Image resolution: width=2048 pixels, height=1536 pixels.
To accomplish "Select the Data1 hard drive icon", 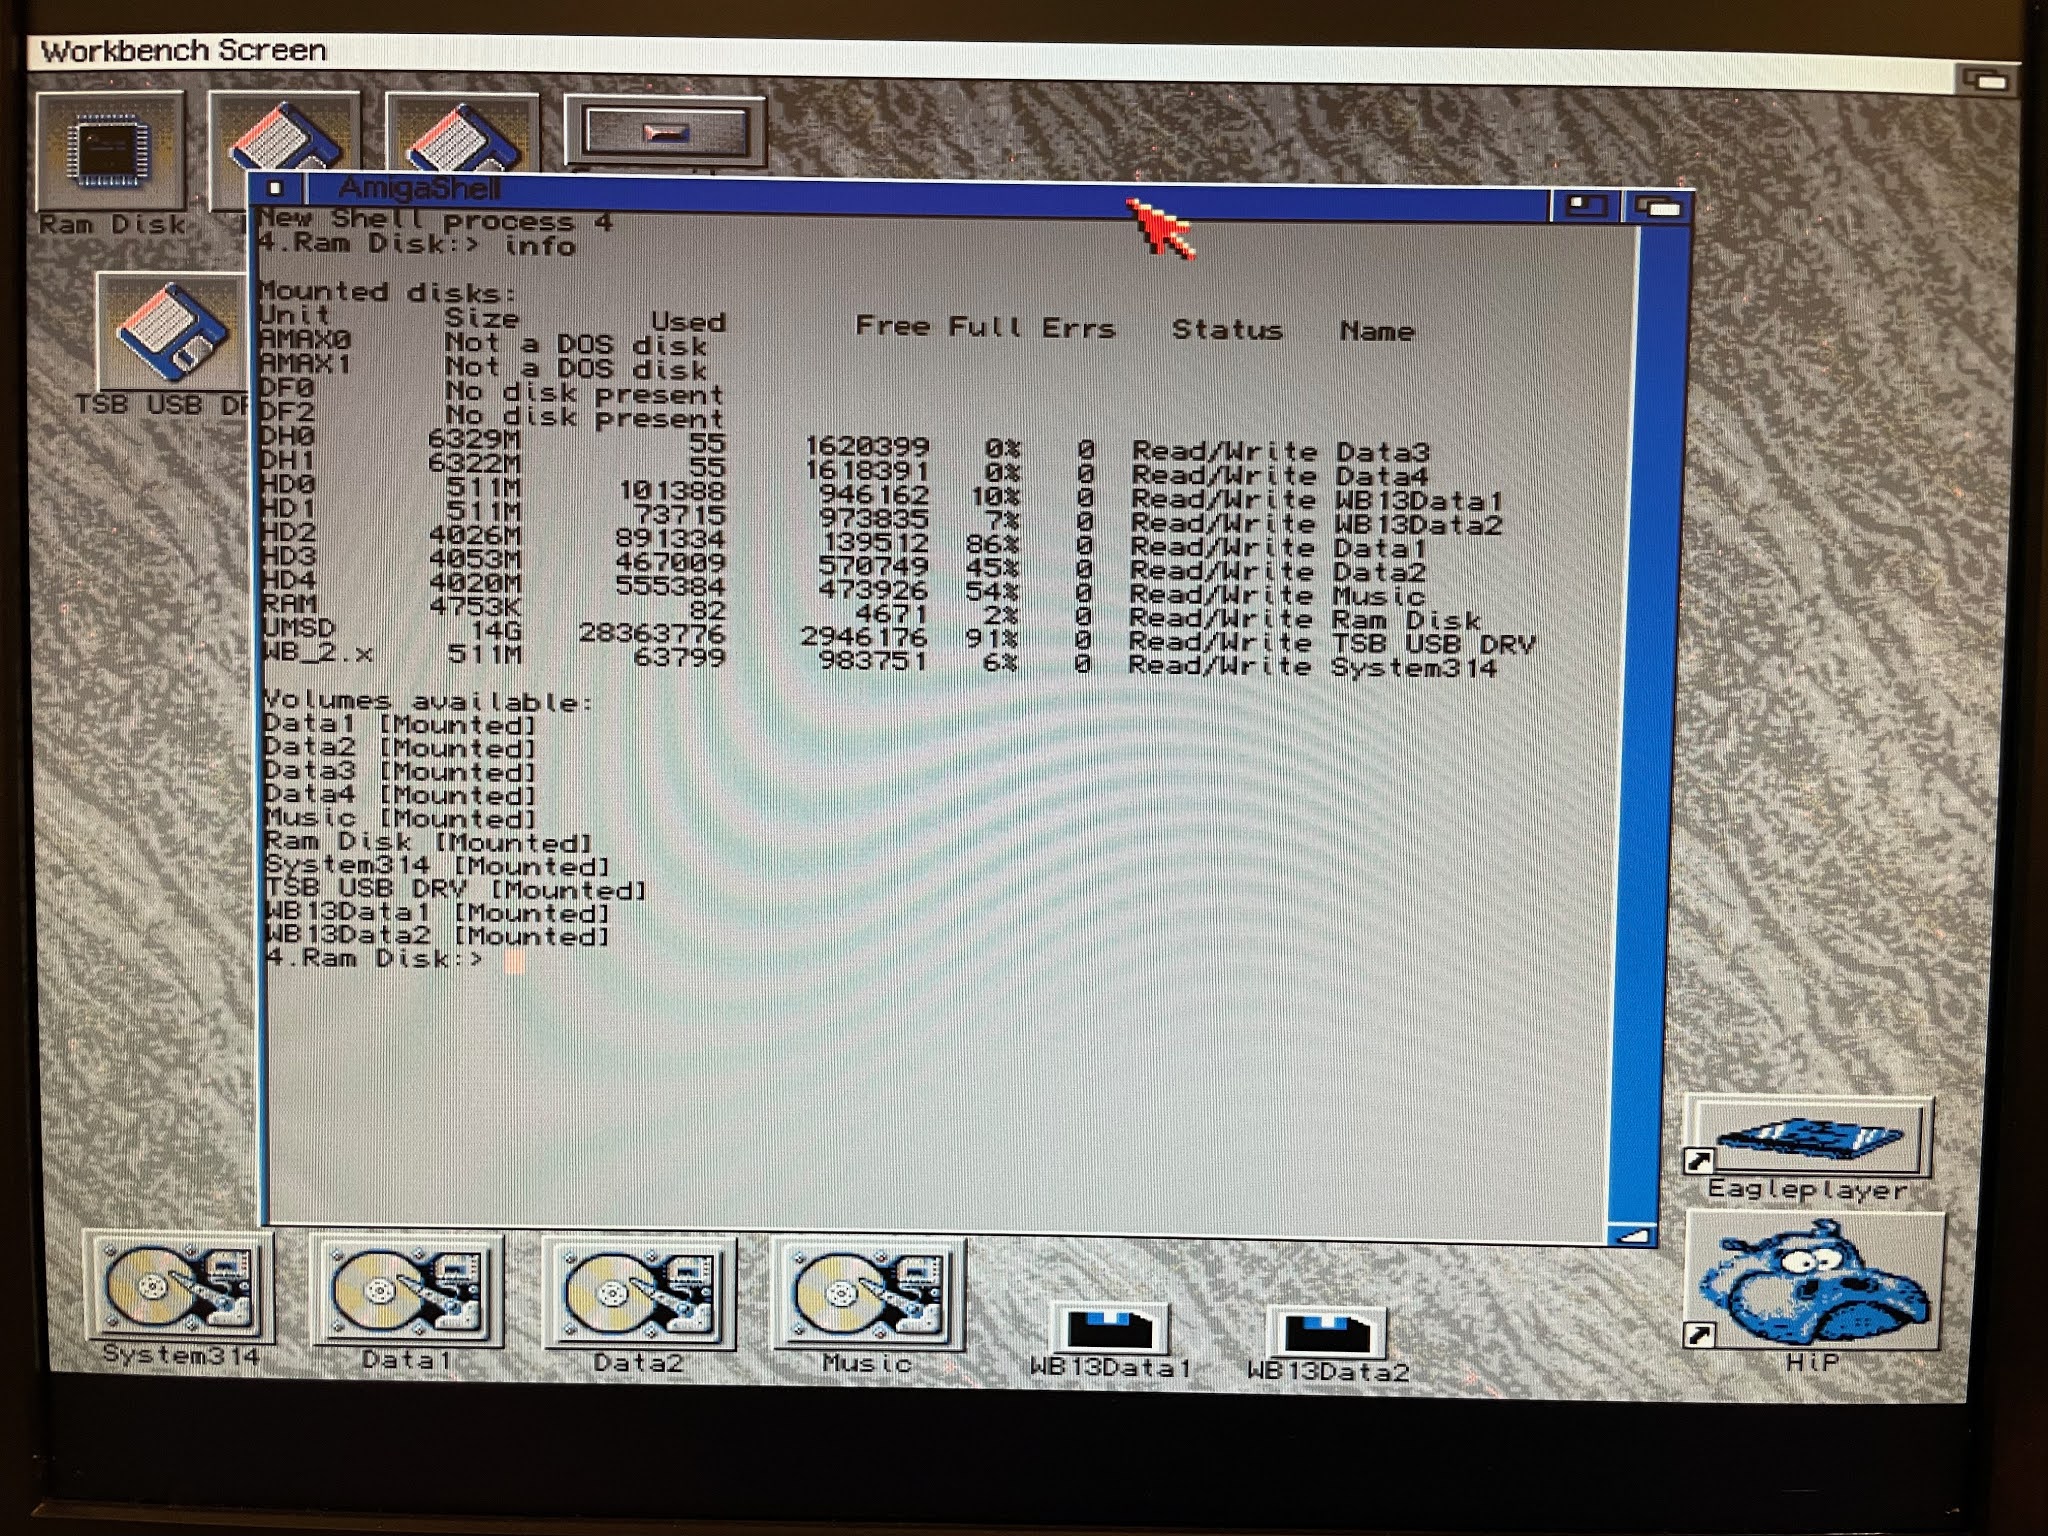I will tap(406, 1292).
